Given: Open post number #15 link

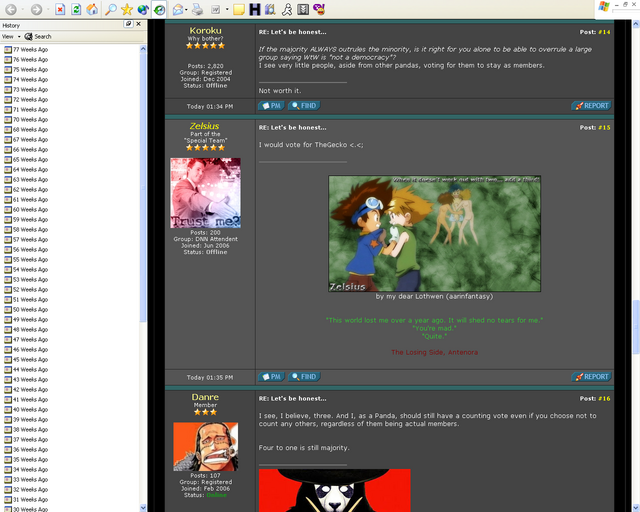Looking at the screenshot, I should point(604,127).
